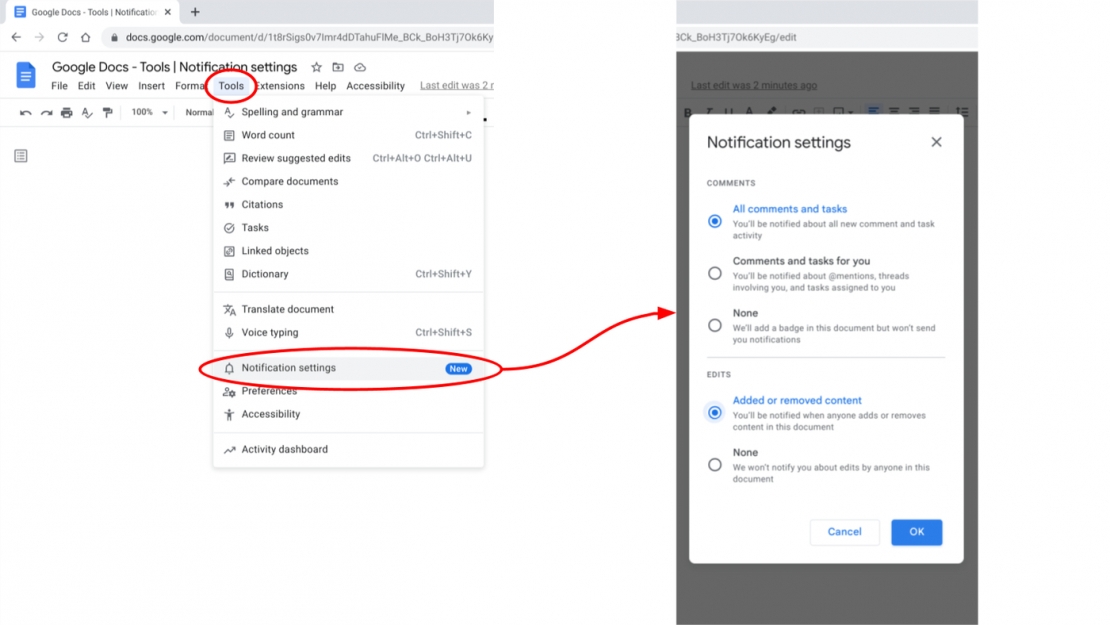The height and width of the screenshot is (625, 1110).
Task: Click the Align center icon
Action: click(x=895, y=112)
